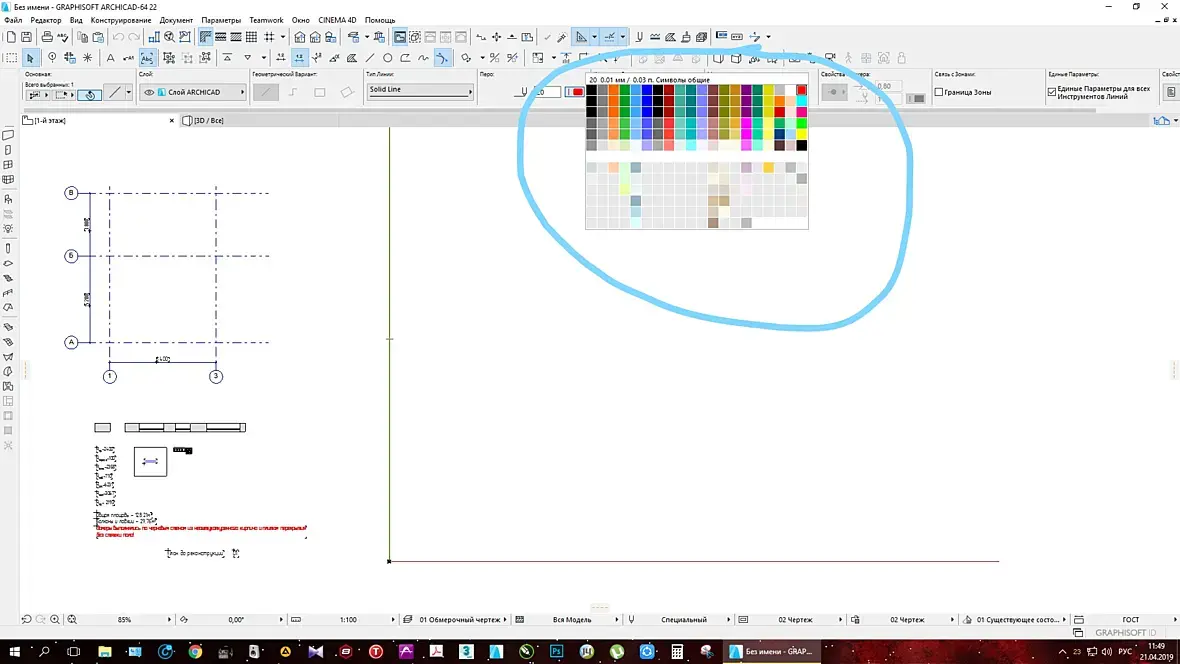The image size is (1180, 664).
Task: Click the zoom-in magnifier in status bar
Action: point(55,620)
